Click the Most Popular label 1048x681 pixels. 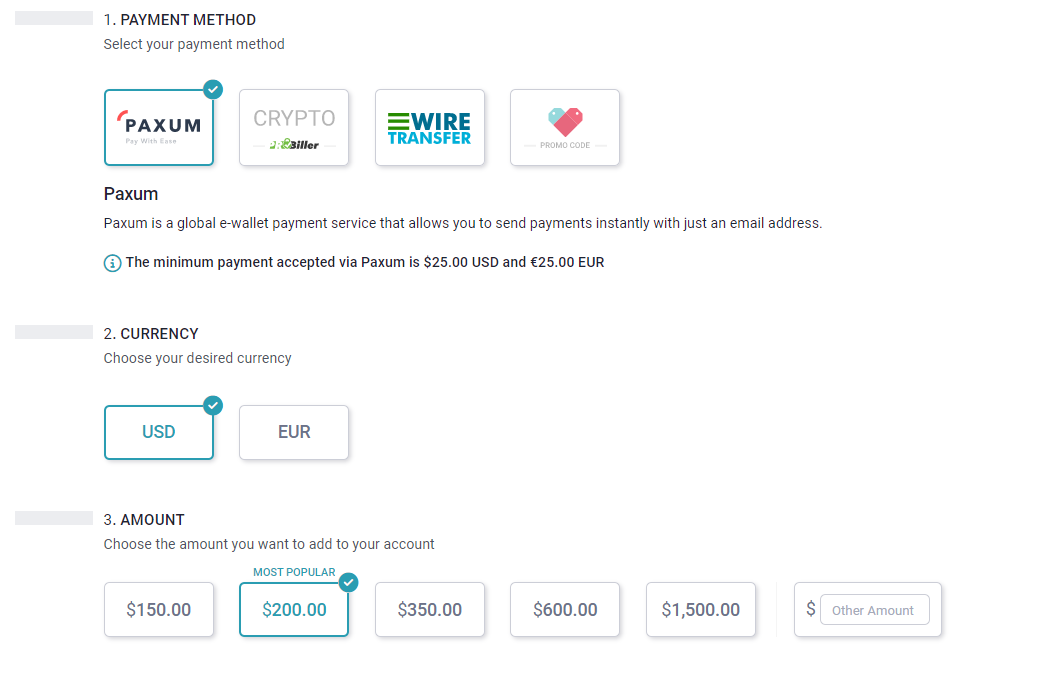pos(294,572)
